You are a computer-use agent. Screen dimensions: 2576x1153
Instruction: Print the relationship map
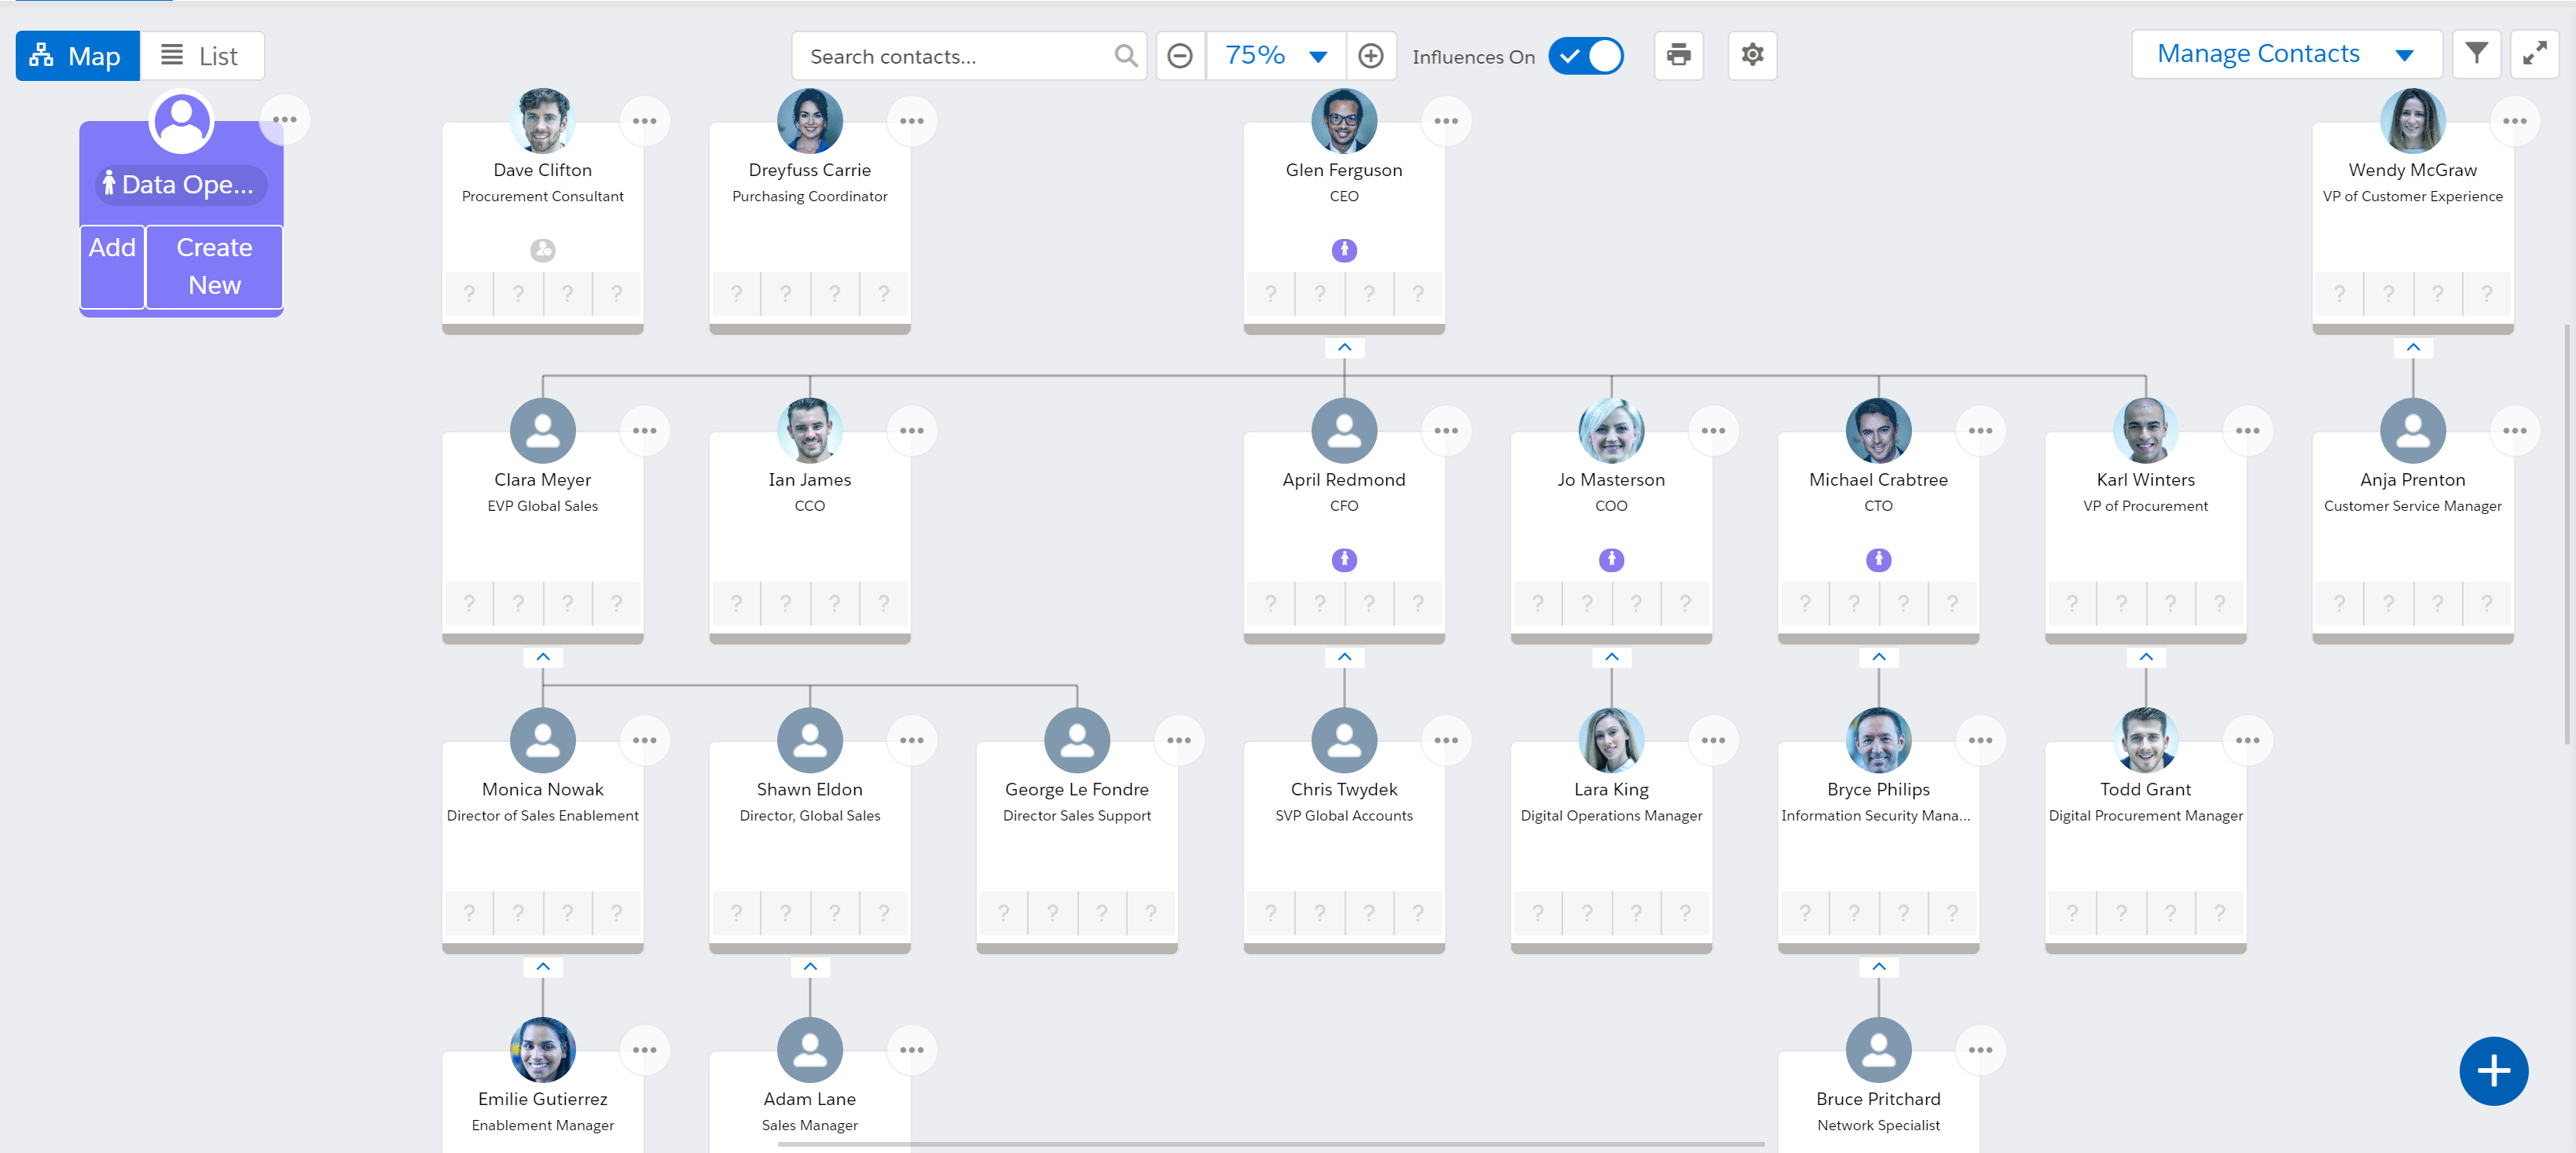(x=1678, y=55)
